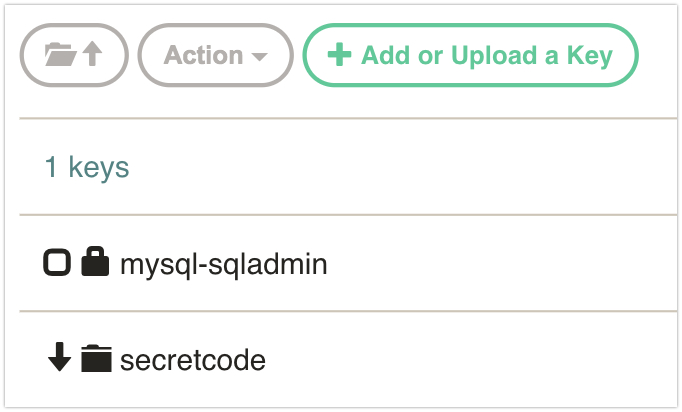Click the open folder icon
The width and height of the screenshot is (682, 412).
pyautogui.click(x=60, y=54)
